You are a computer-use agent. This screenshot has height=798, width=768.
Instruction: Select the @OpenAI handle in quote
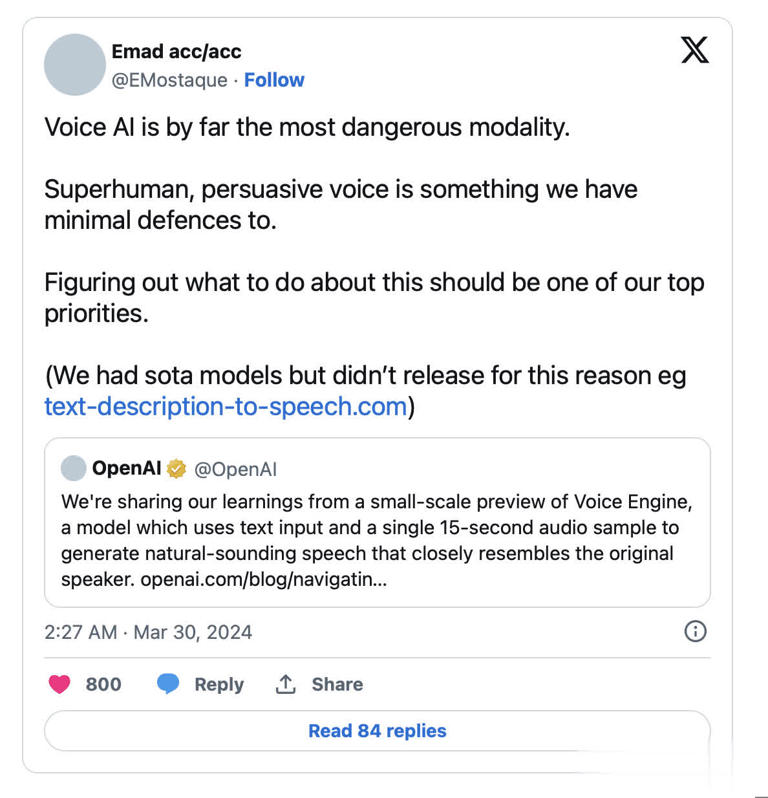tap(235, 468)
